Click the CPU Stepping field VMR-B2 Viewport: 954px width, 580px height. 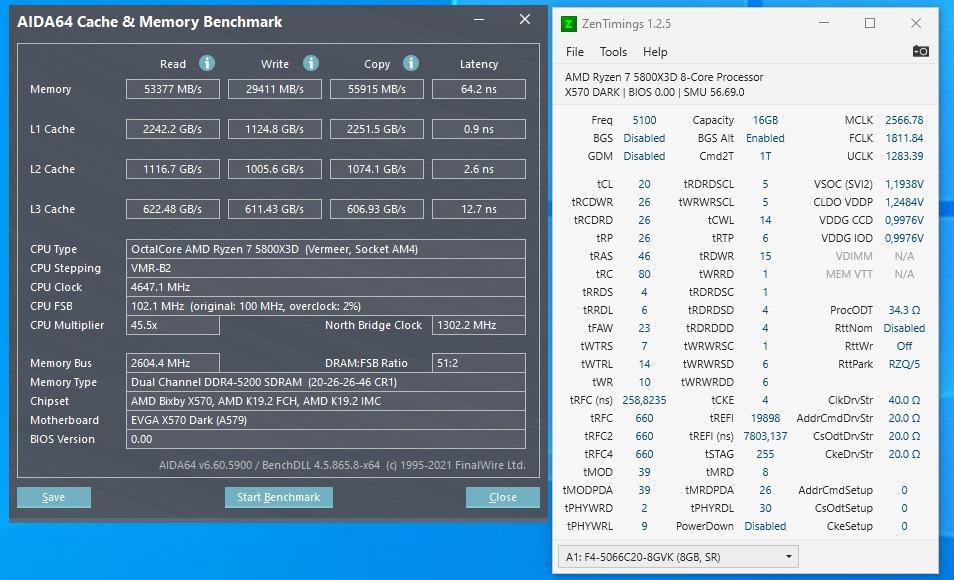point(326,268)
